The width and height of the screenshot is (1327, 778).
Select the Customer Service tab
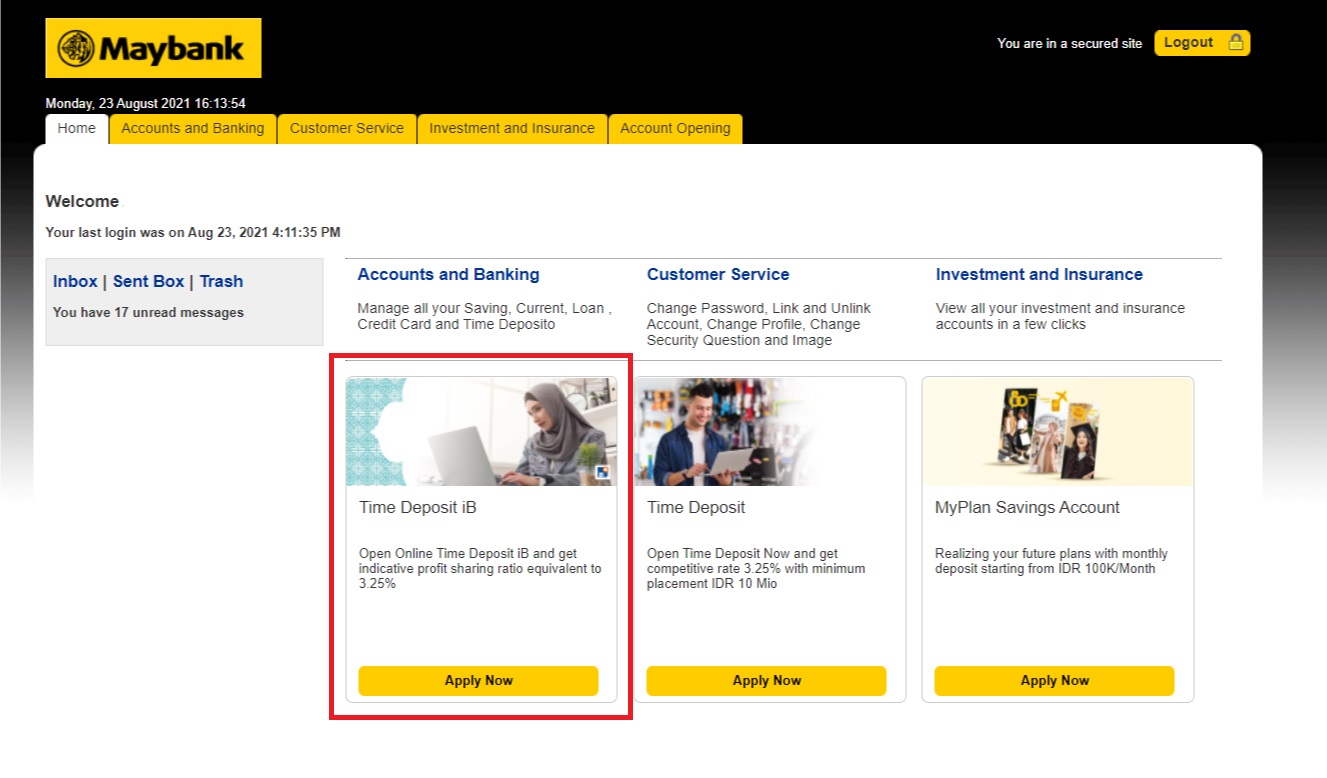[x=347, y=129]
